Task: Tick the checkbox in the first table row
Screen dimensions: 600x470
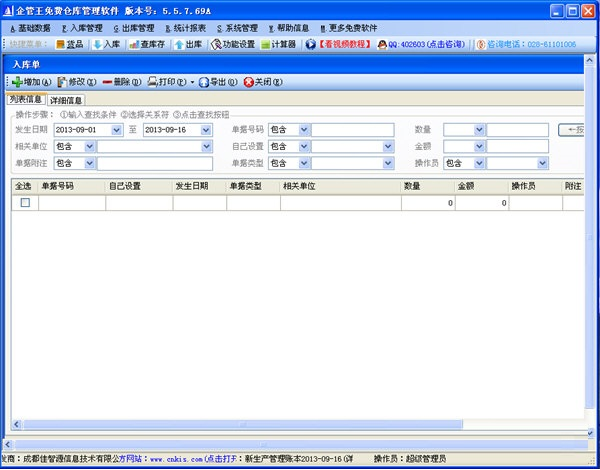Action: click(25, 202)
